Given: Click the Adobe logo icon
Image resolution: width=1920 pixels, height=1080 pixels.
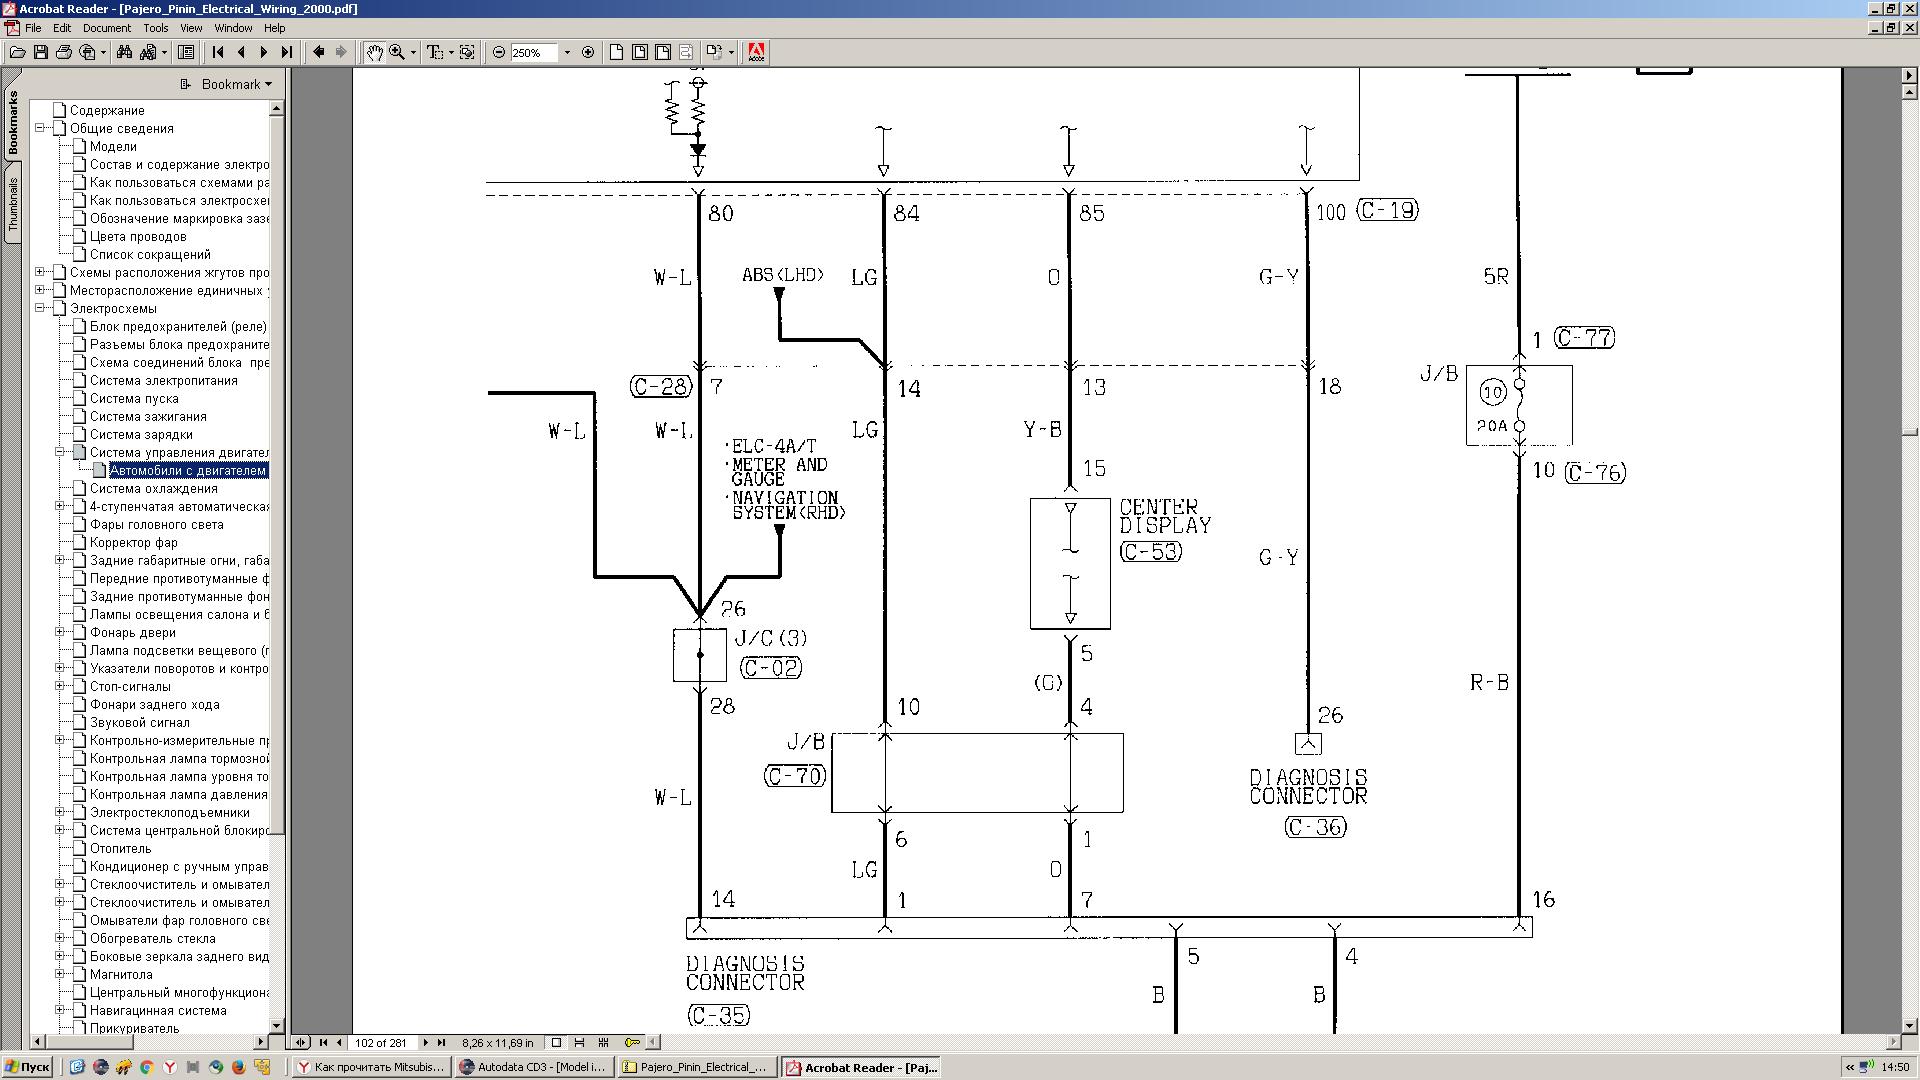Looking at the screenshot, I should pyautogui.click(x=756, y=52).
